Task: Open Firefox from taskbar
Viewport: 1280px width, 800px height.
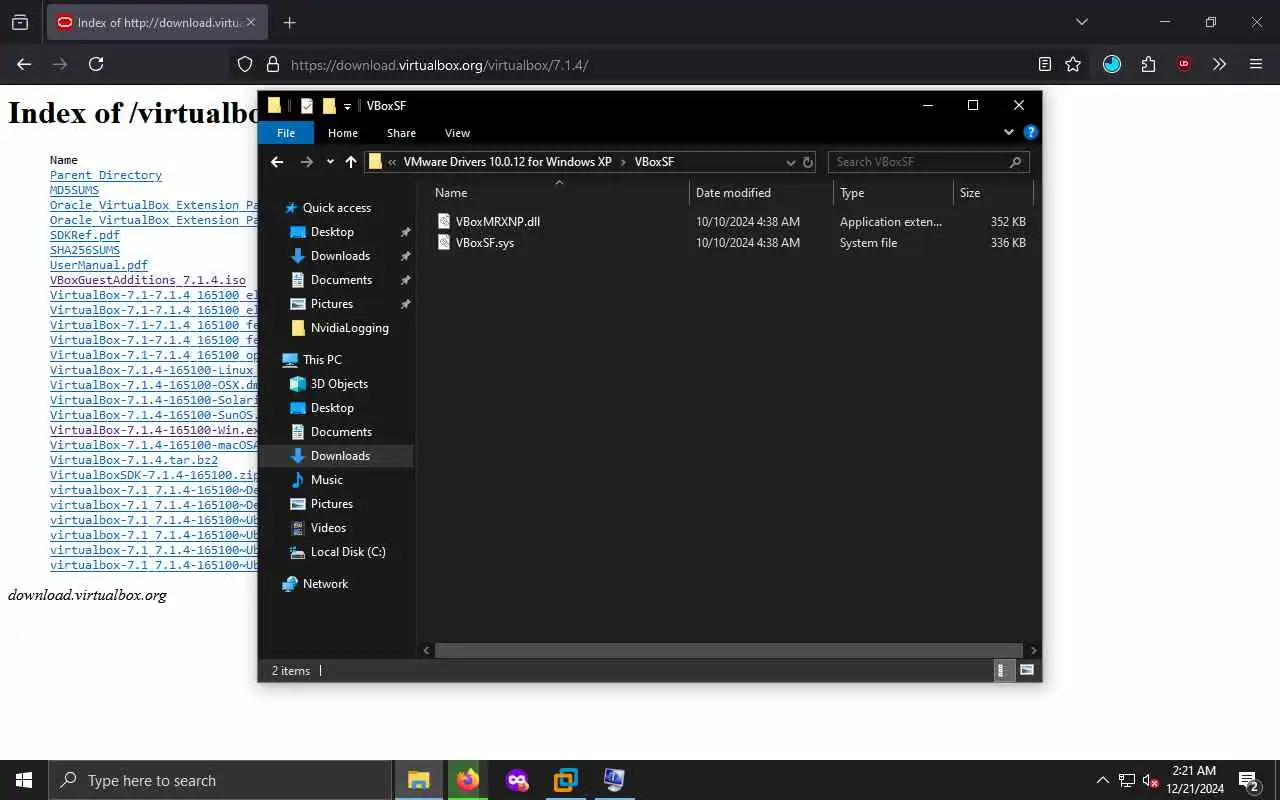Action: pos(468,780)
